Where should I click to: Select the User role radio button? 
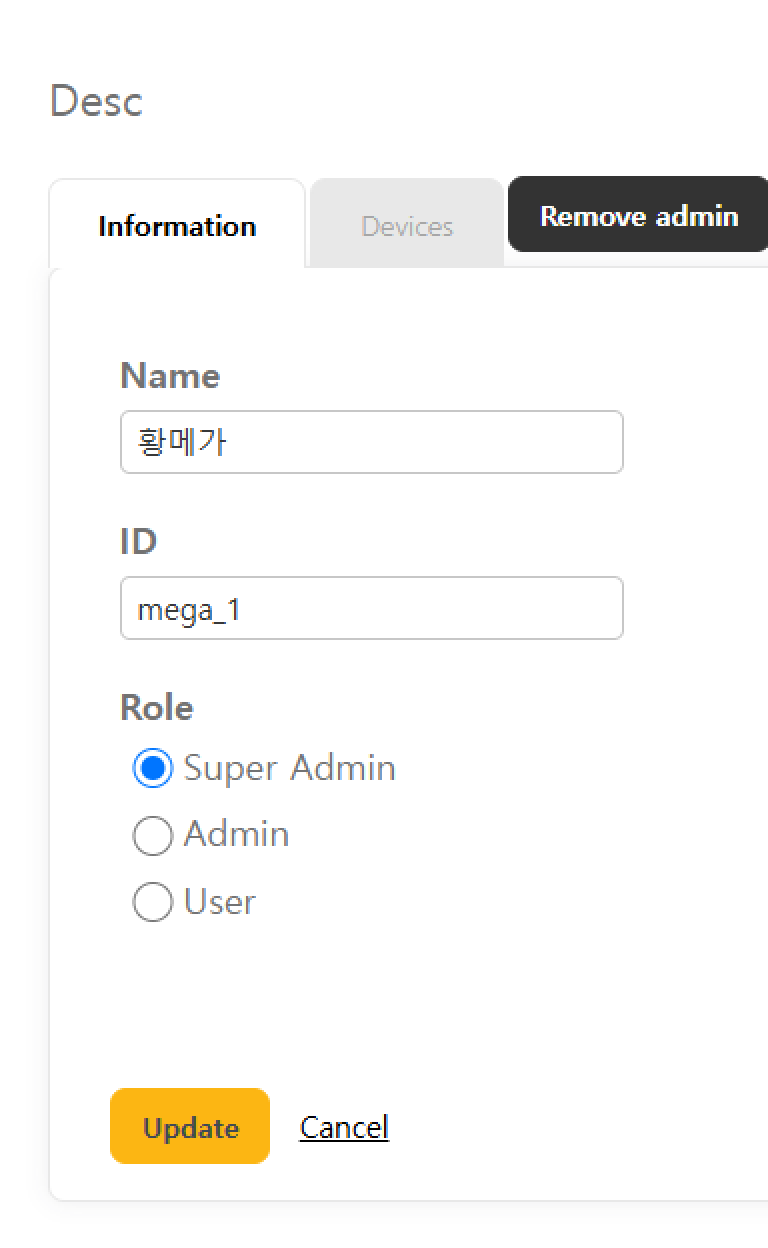pyautogui.click(x=152, y=903)
